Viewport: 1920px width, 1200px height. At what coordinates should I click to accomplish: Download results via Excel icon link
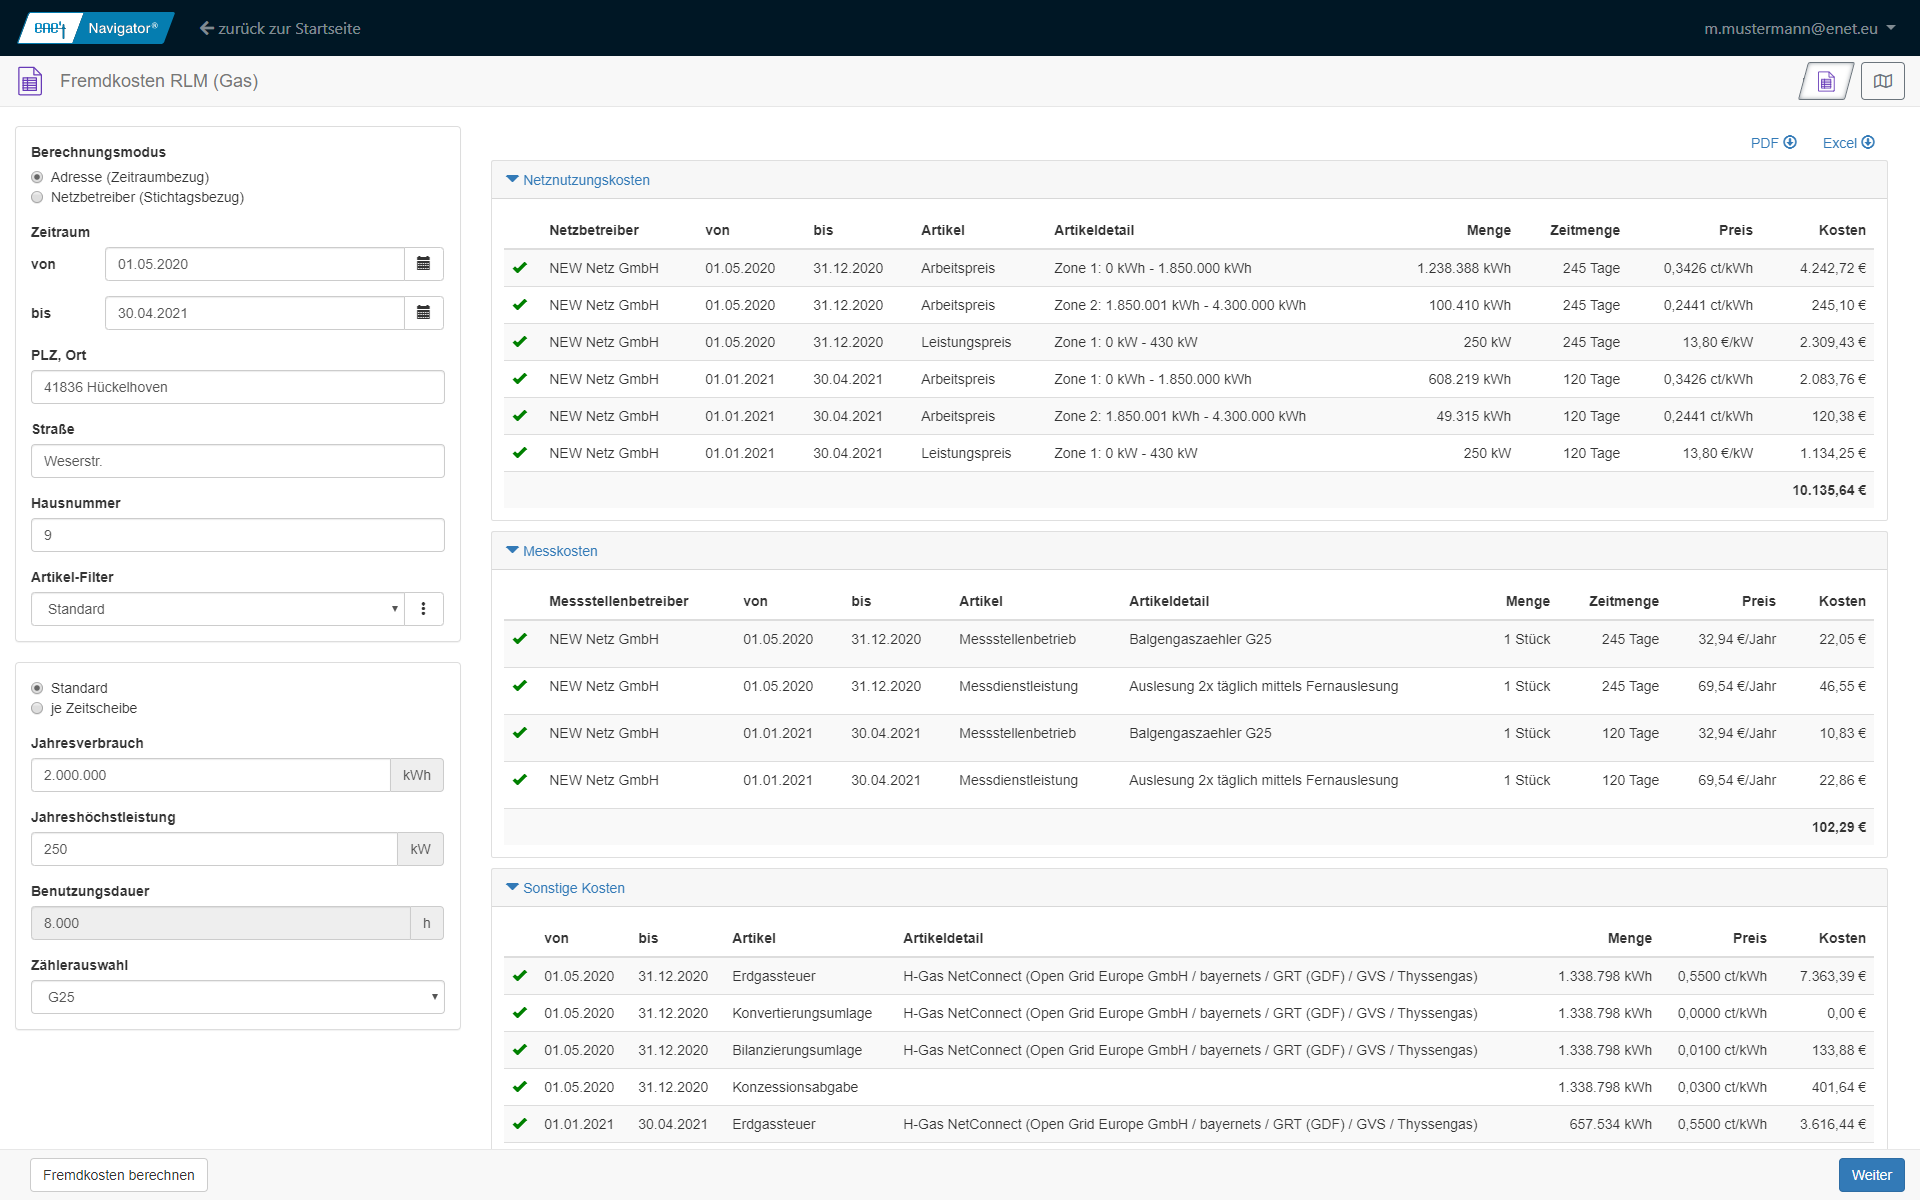point(1848,143)
